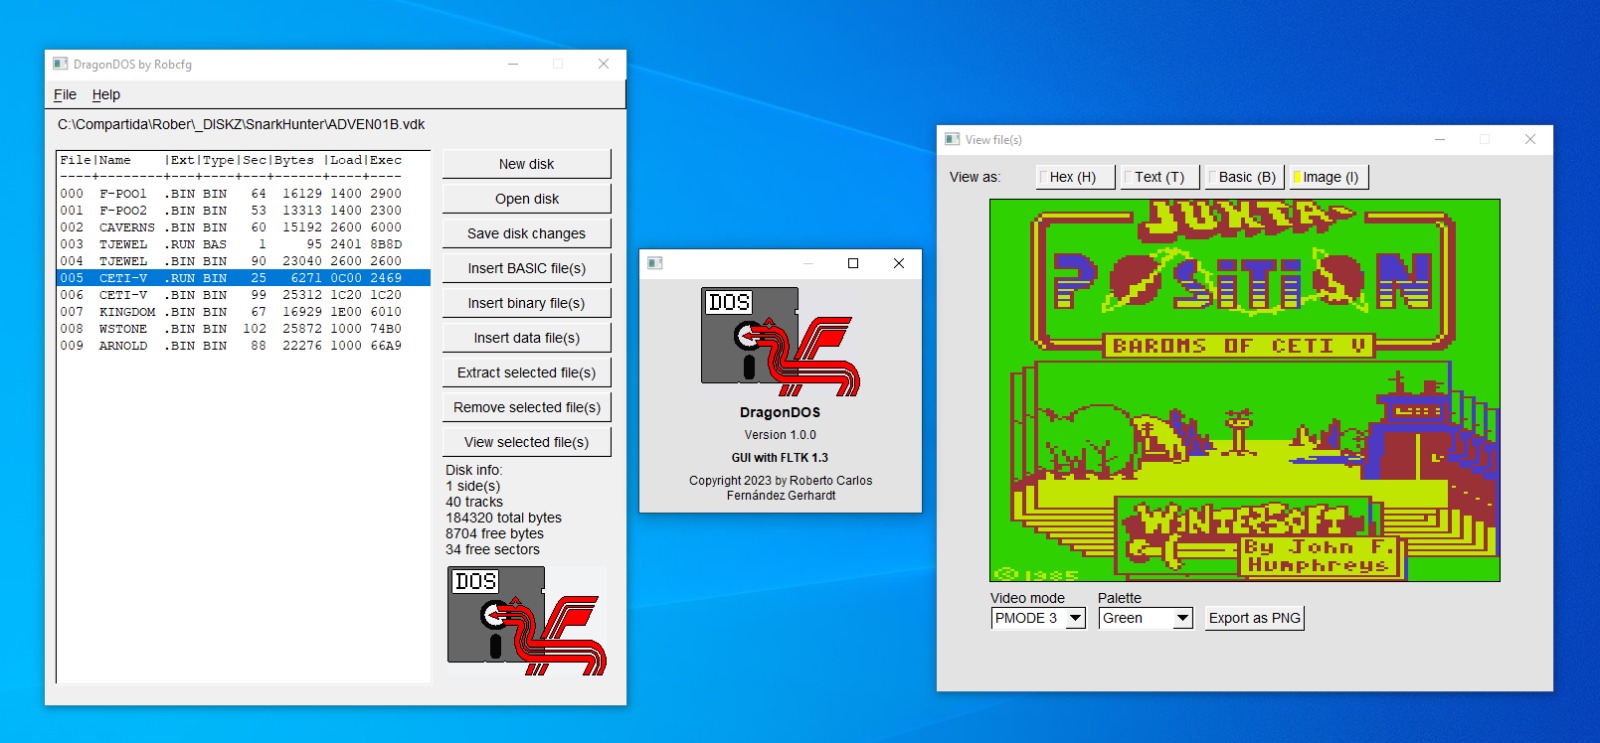This screenshot has height=743, width=1600.
Task: Close the About dialog window
Action: 899,263
